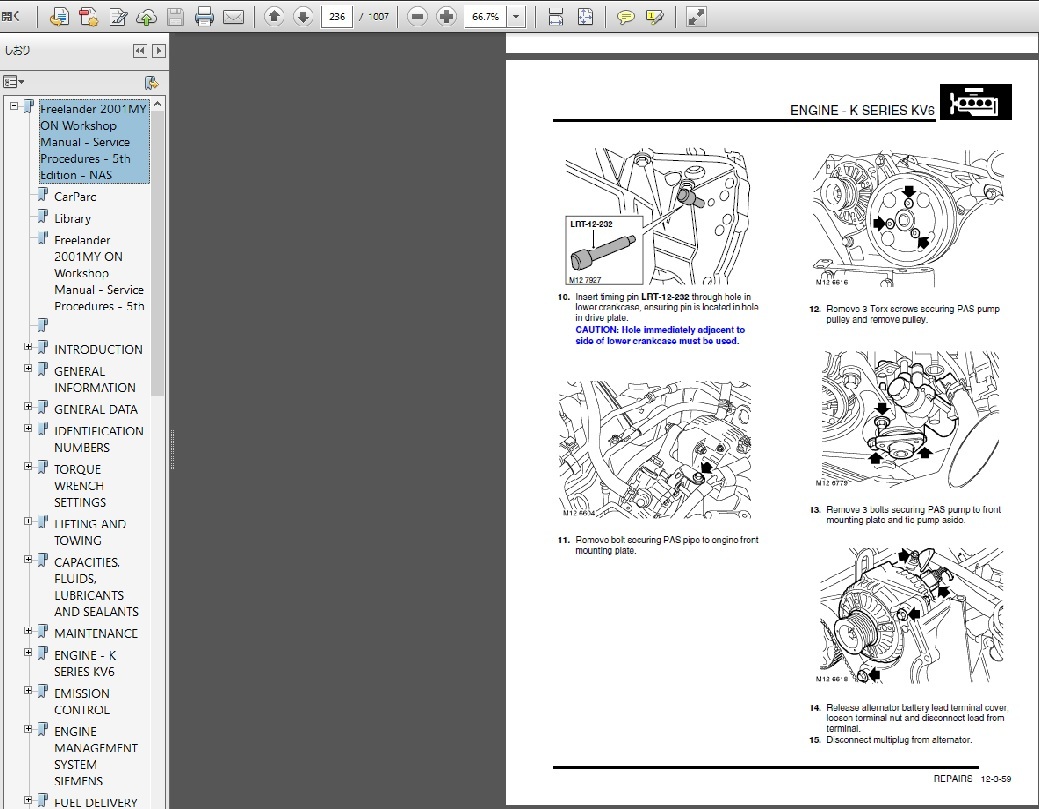
Task: Zoom out with the minus button
Action: [x=417, y=17]
